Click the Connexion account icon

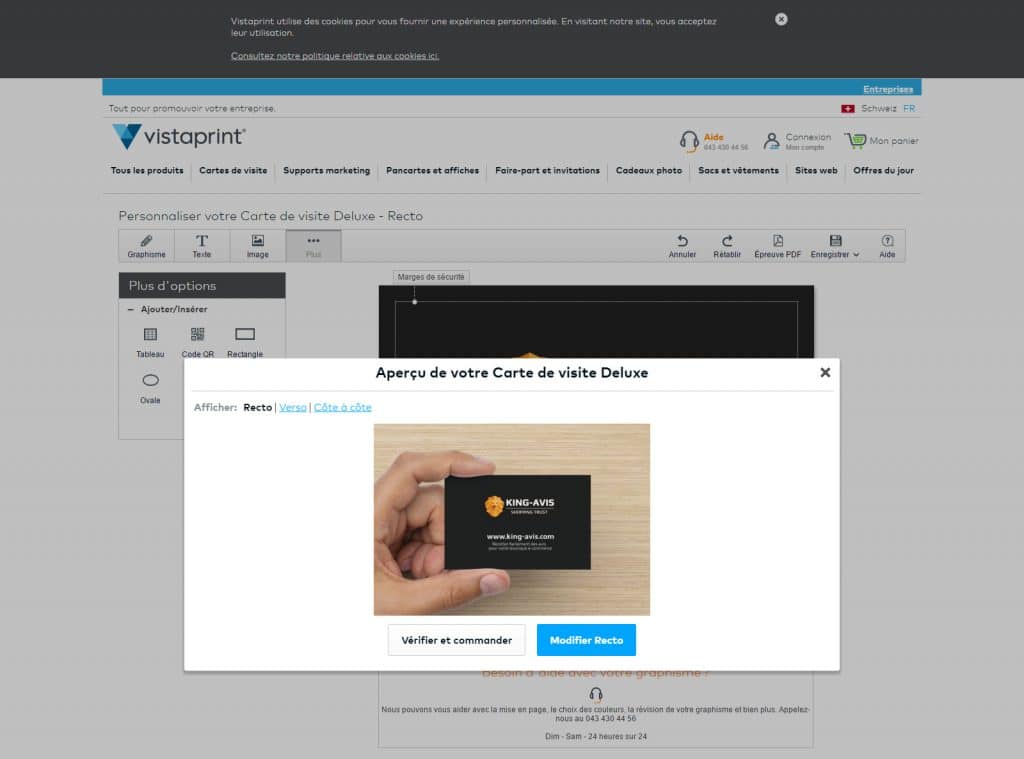(771, 141)
